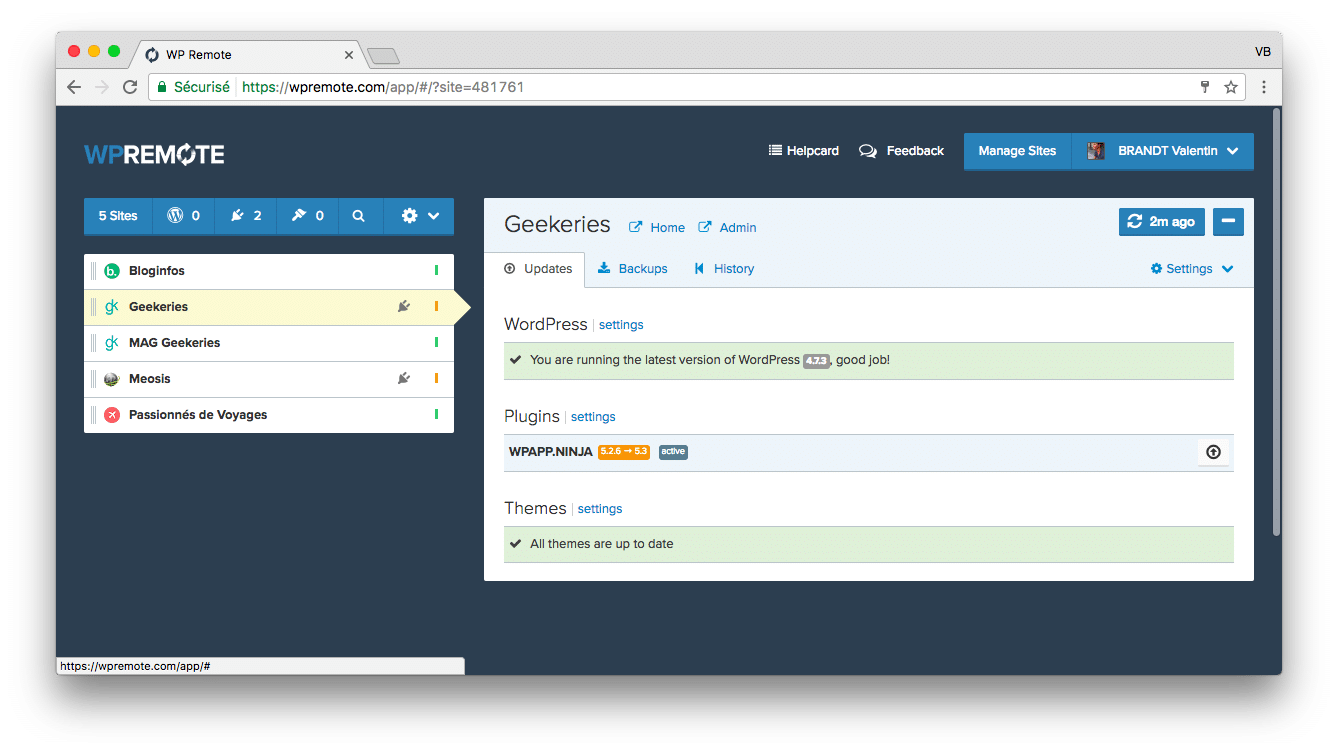
Task: Click the orange status indicator of Meosis
Action: tap(436, 379)
